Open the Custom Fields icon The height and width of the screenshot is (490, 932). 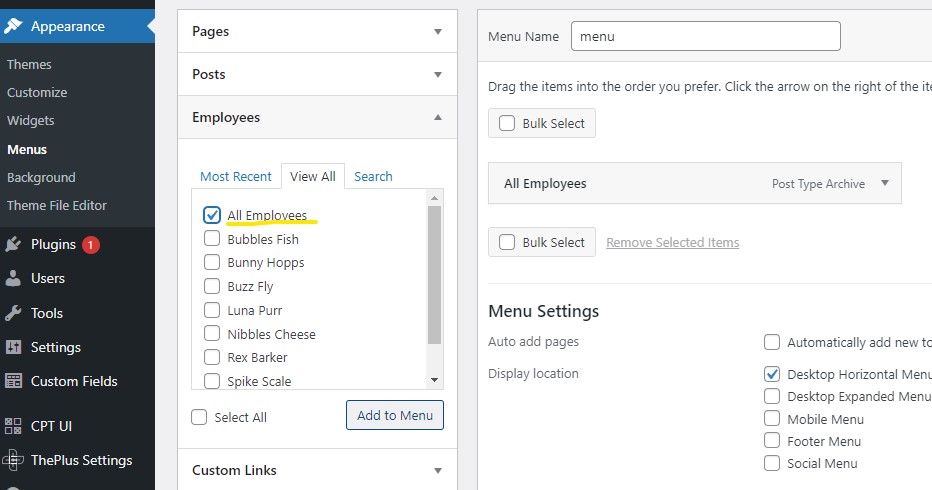click(x=13, y=381)
